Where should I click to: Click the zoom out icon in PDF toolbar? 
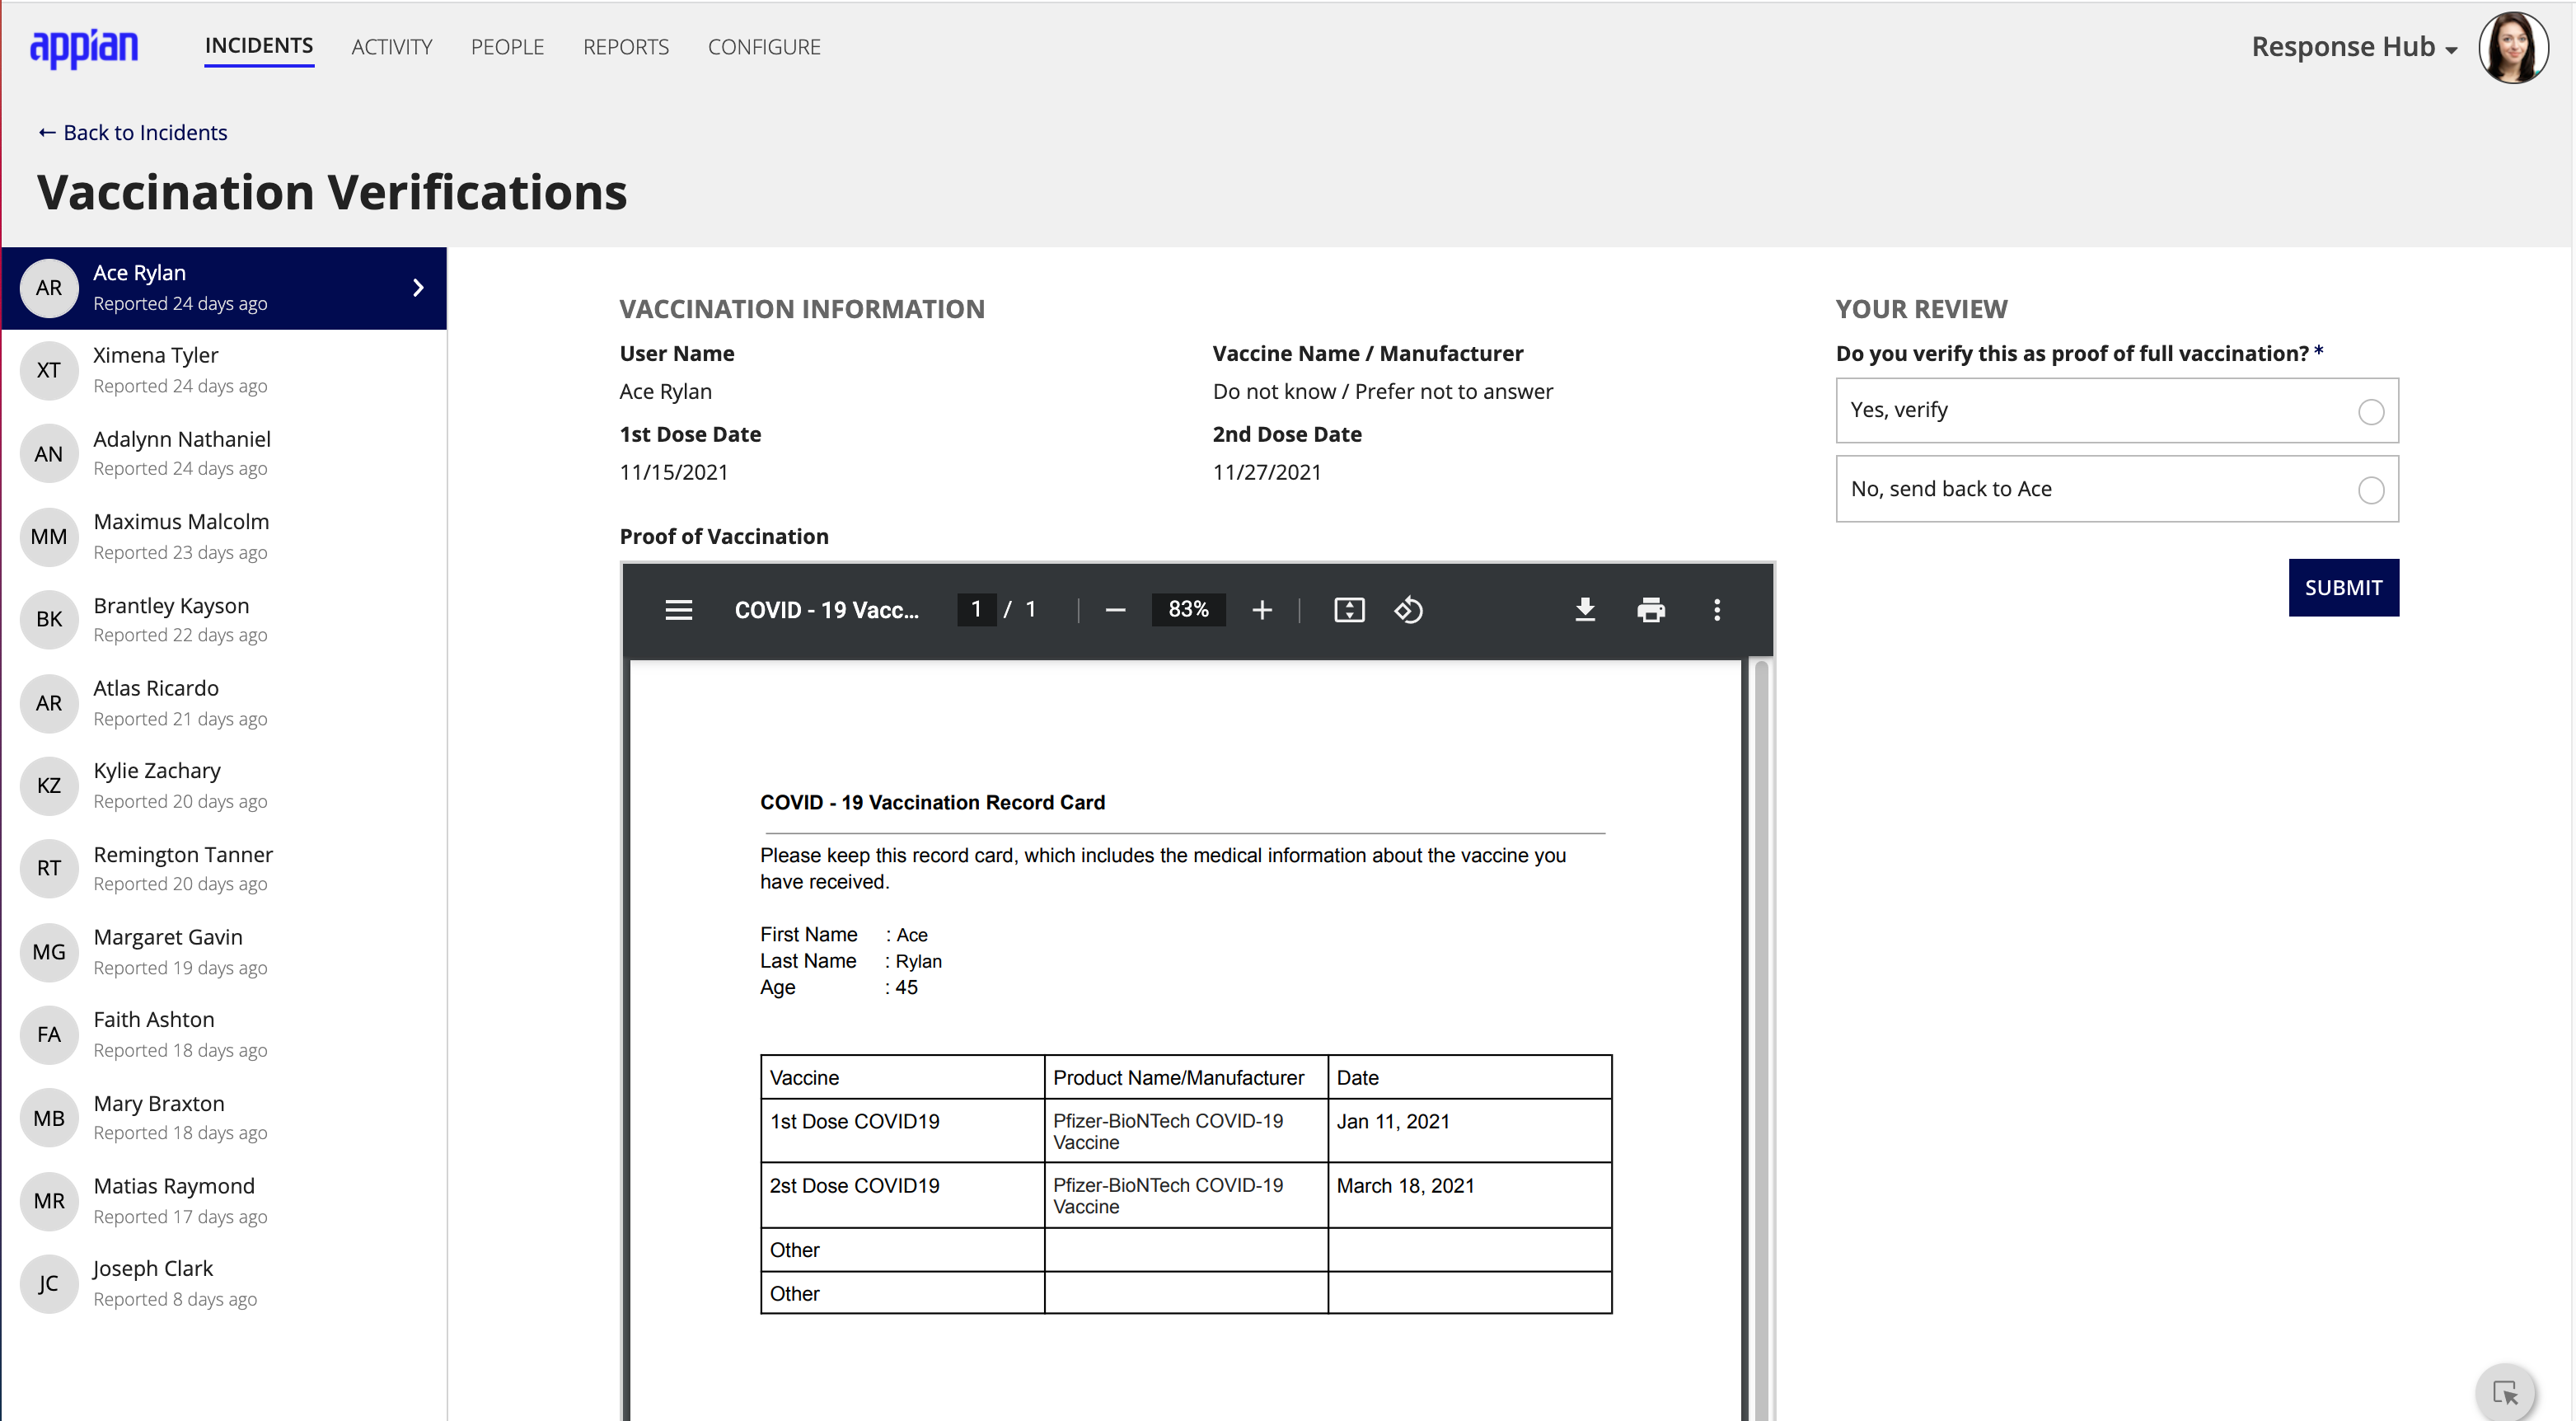click(x=1117, y=609)
